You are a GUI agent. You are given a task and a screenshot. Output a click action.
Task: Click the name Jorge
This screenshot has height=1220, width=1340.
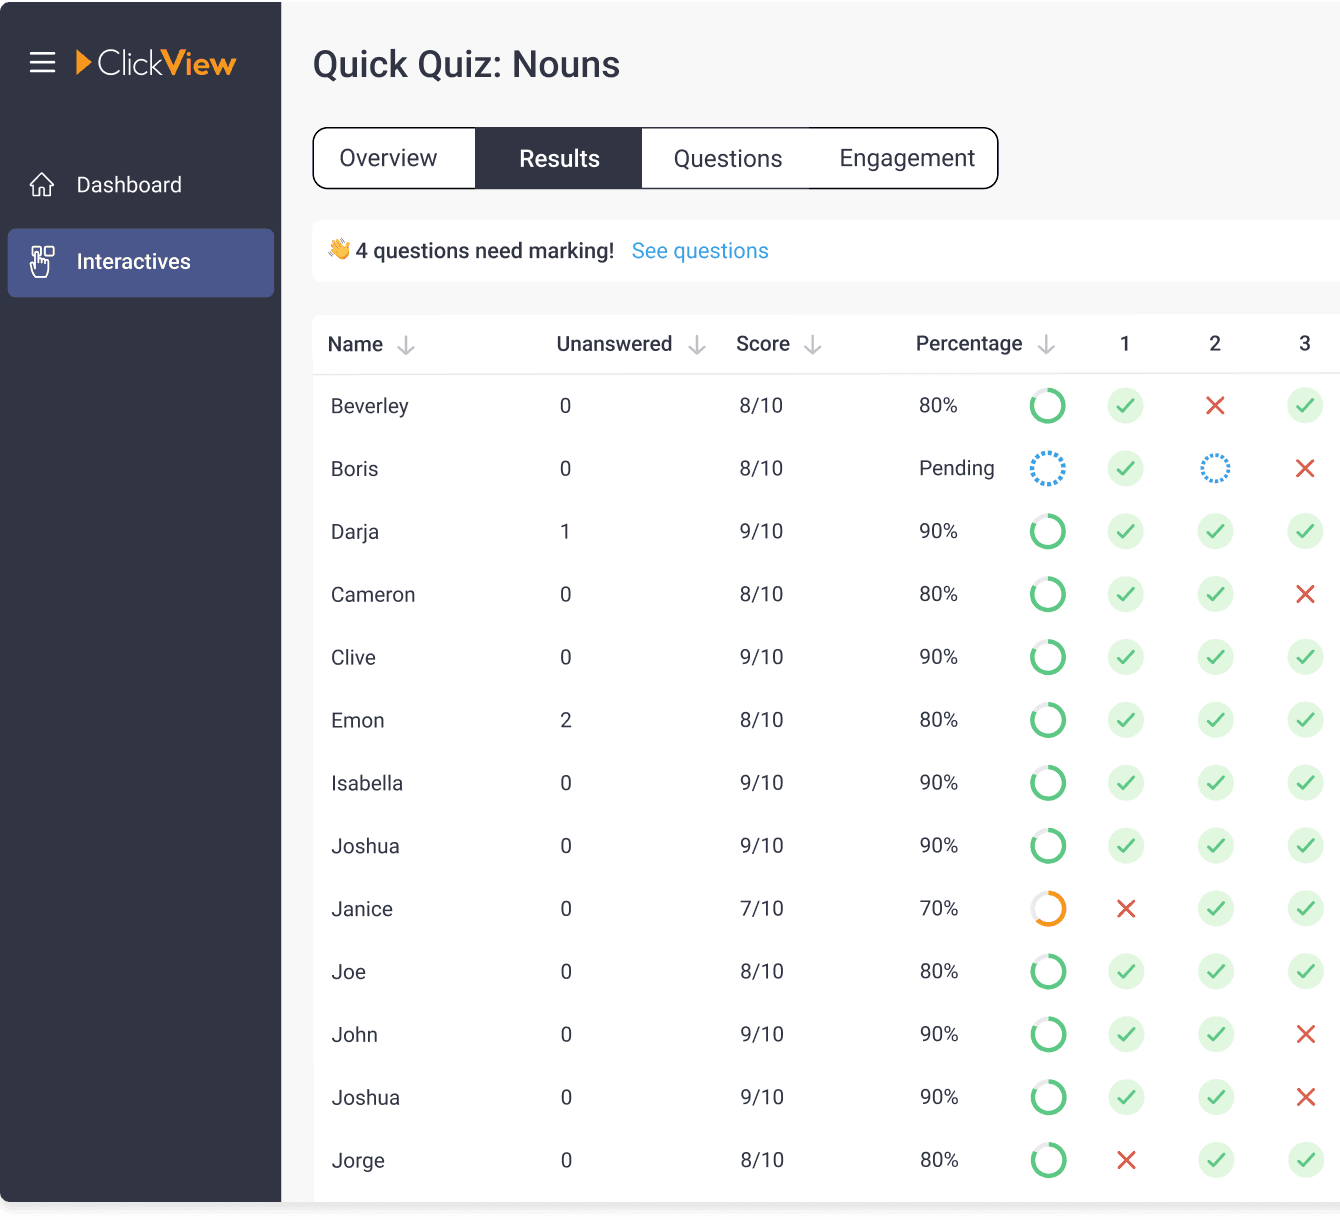tap(358, 1161)
